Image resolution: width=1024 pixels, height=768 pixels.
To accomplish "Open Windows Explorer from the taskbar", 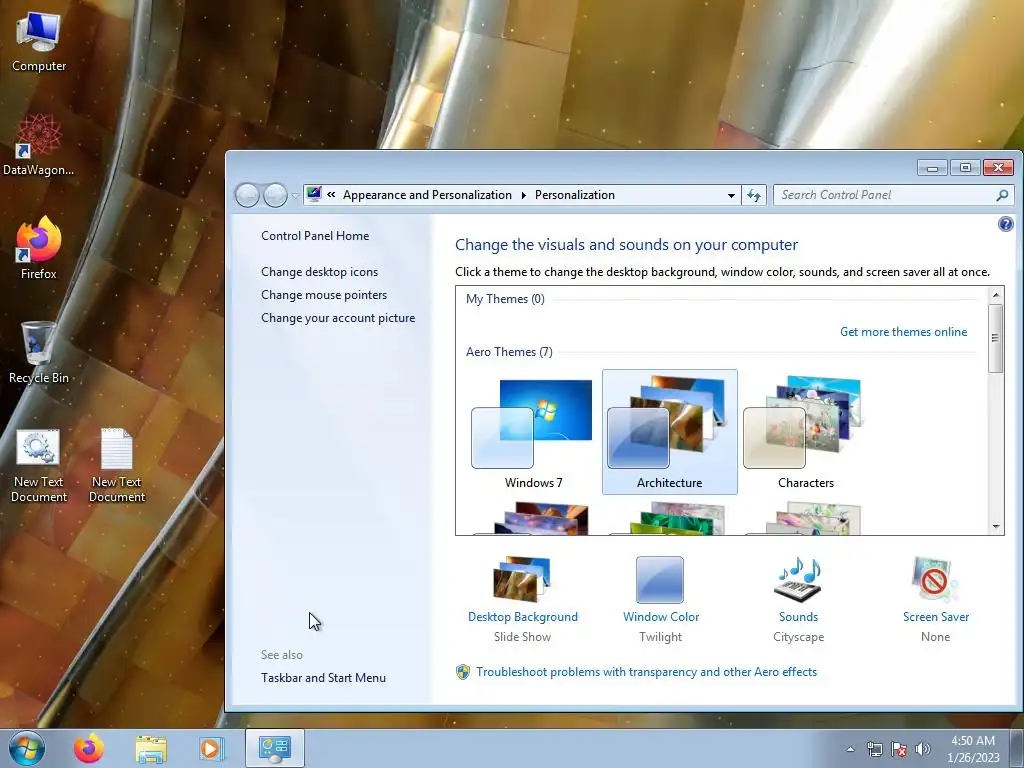I will (x=151, y=749).
